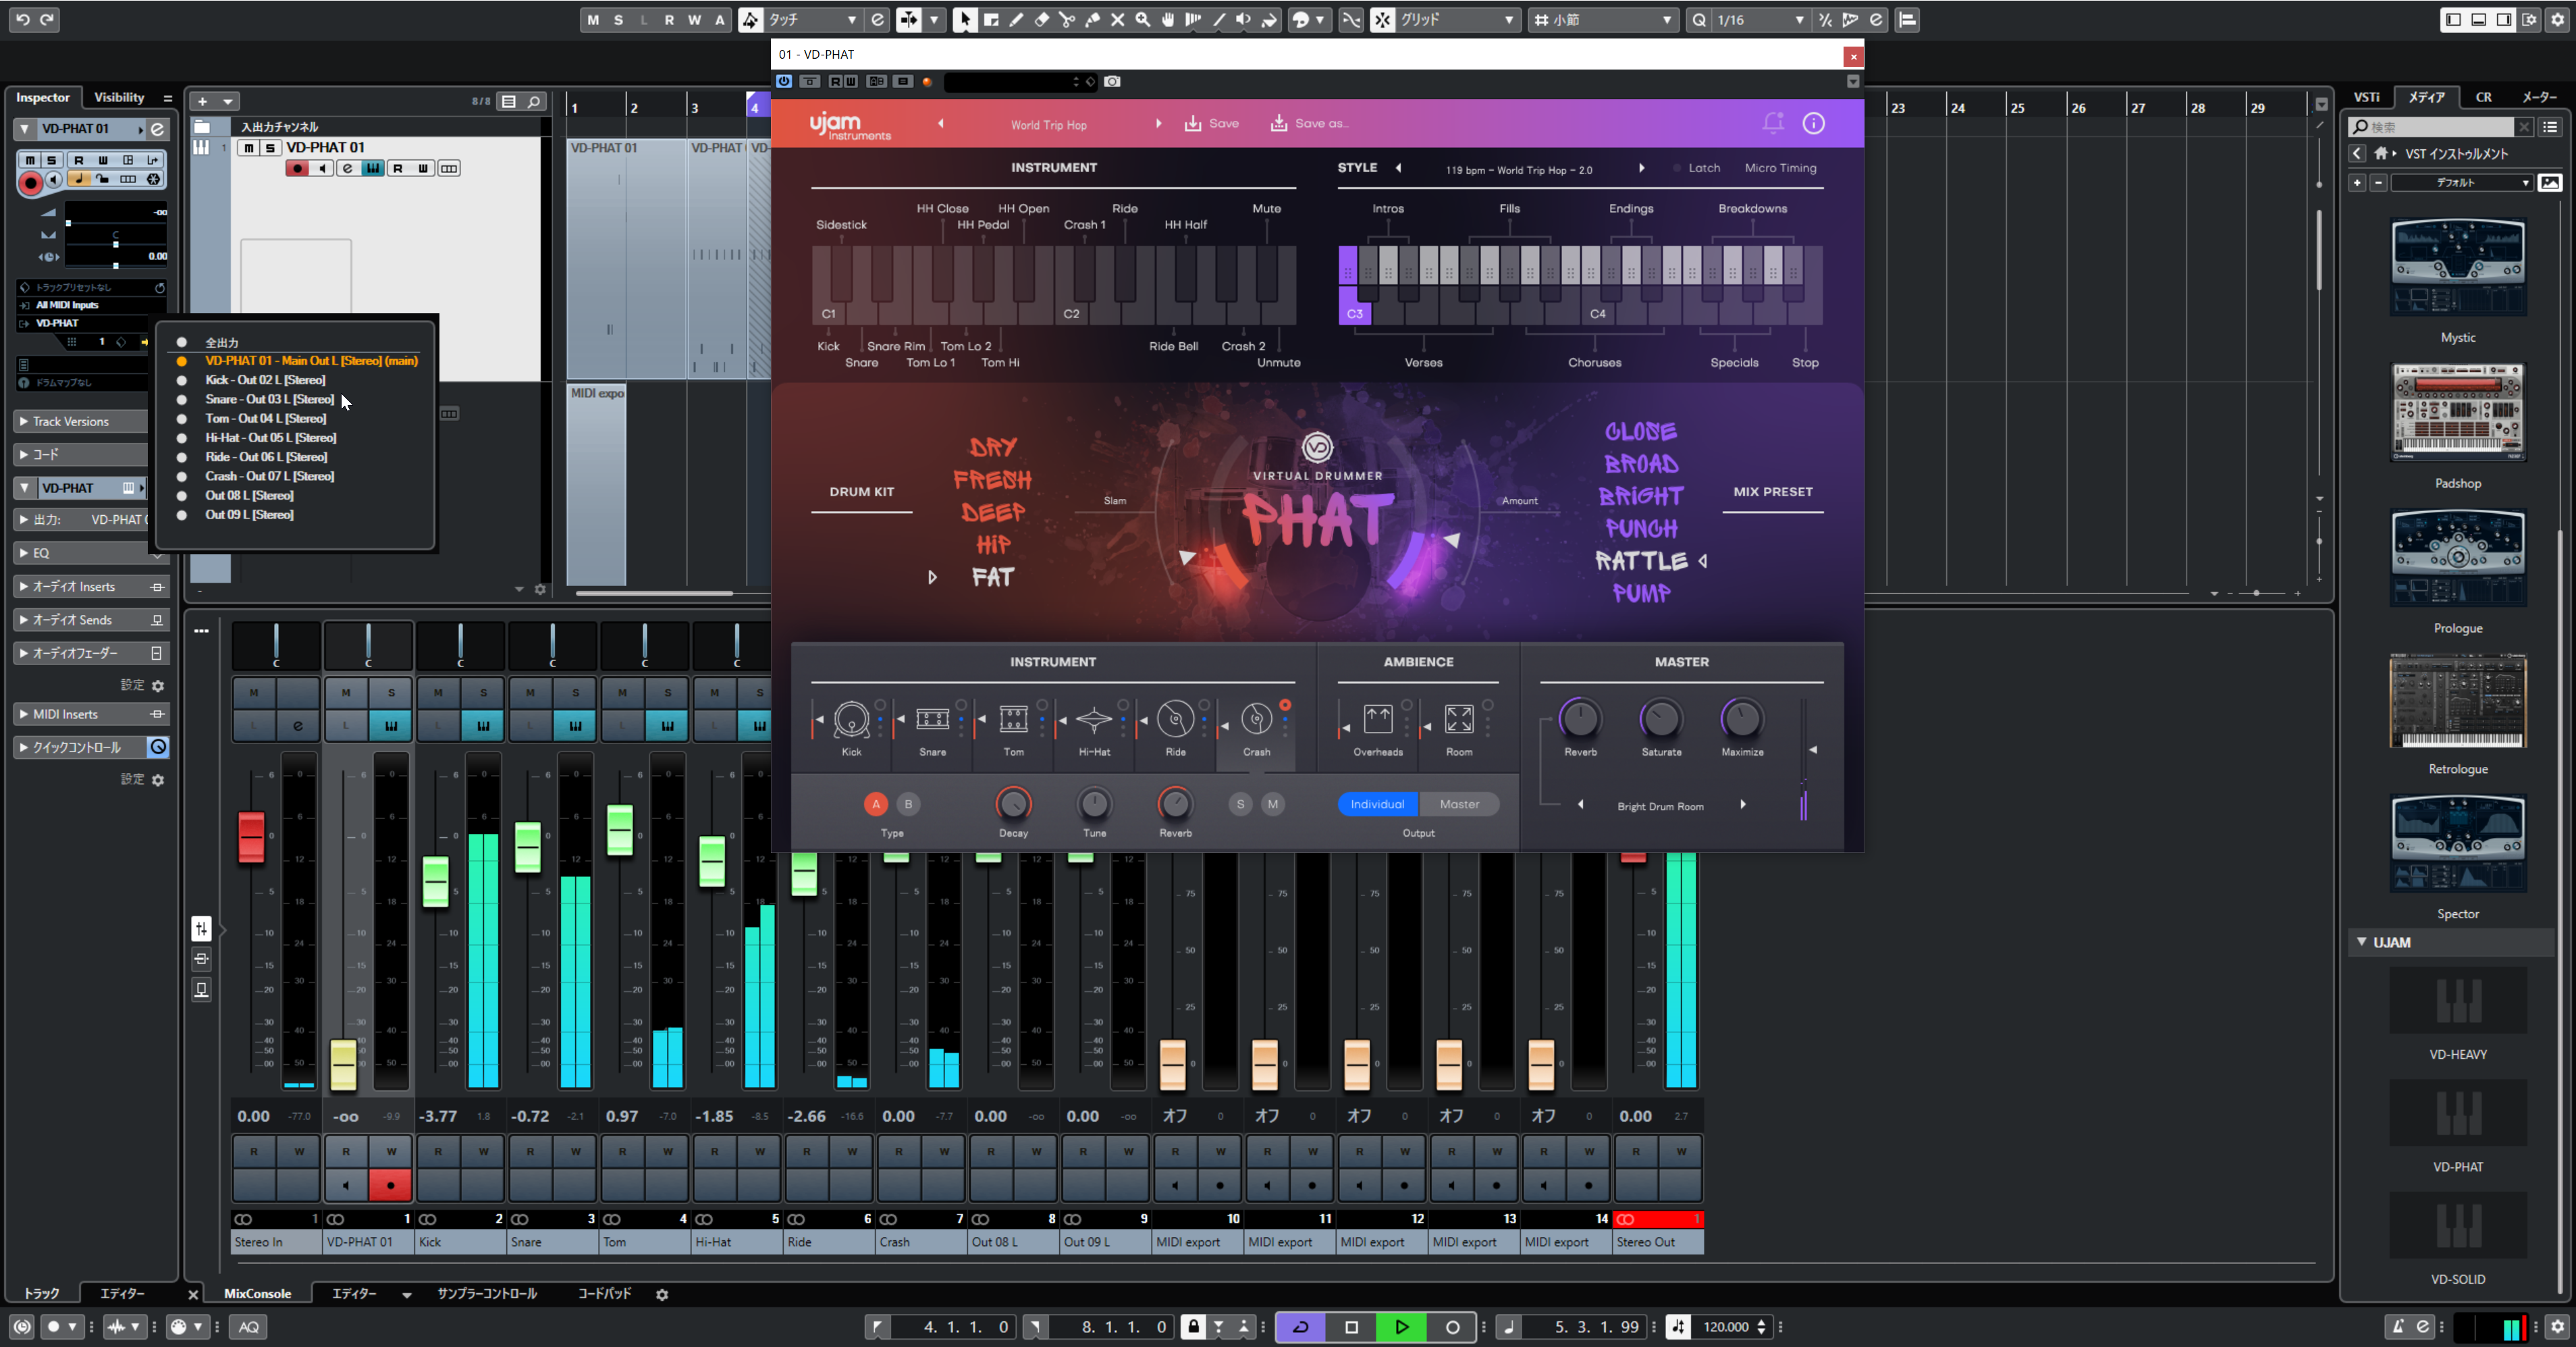Select 全出力 from the output menu
This screenshot has width=2576, height=1347.
pos(222,342)
